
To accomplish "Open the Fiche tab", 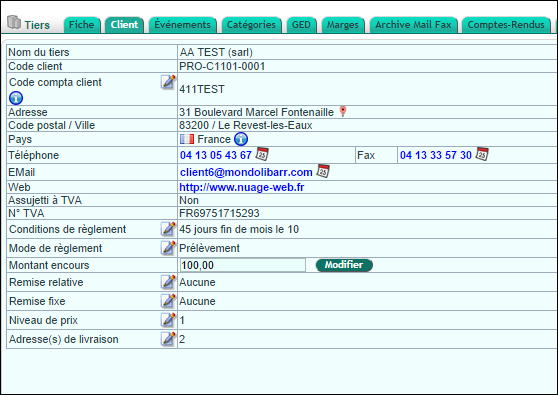I will (x=81, y=25).
